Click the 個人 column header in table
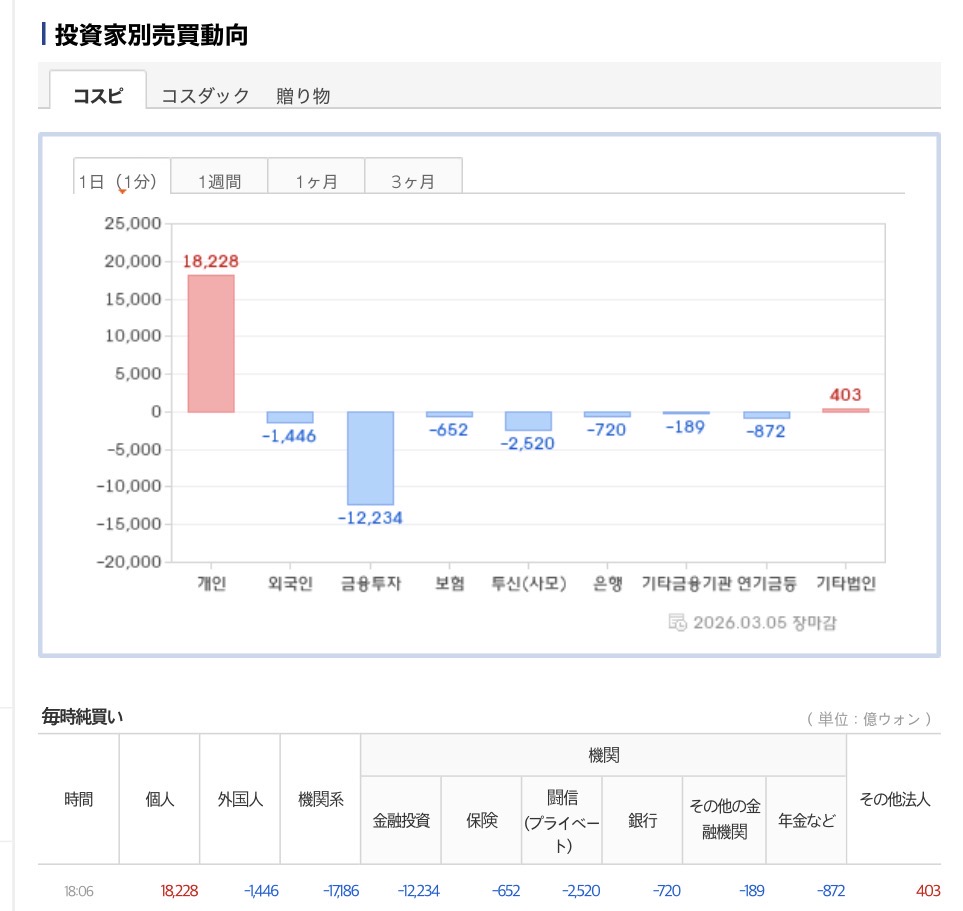Screen dimensions: 963x911 pyautogui.click(x=159, y=799)
